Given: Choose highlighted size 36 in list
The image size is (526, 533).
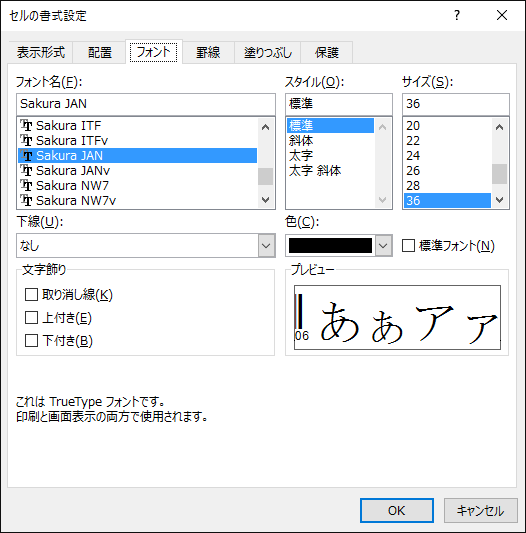Looking at the screenshot, I should tap(447, 200).
